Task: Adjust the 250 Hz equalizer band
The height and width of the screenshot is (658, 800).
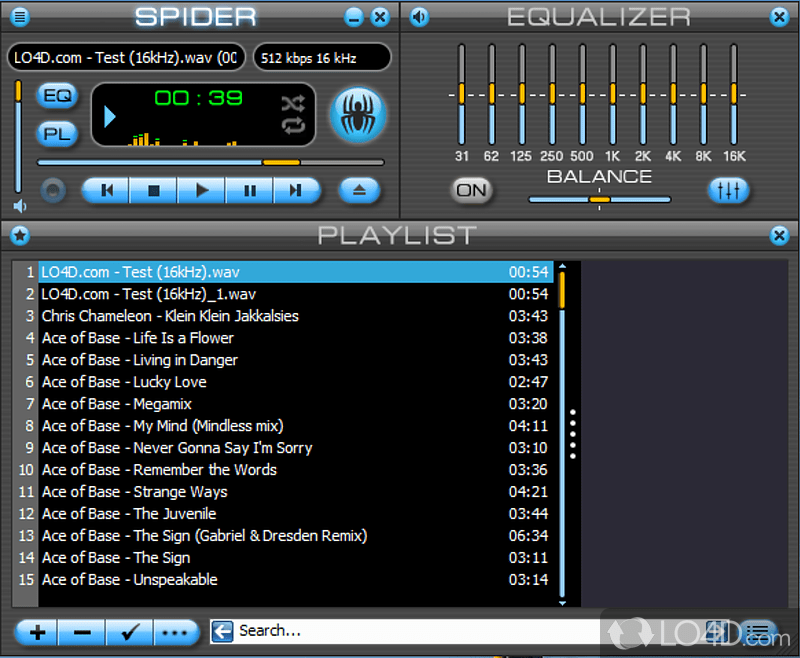Action: [x=552, y=94]
